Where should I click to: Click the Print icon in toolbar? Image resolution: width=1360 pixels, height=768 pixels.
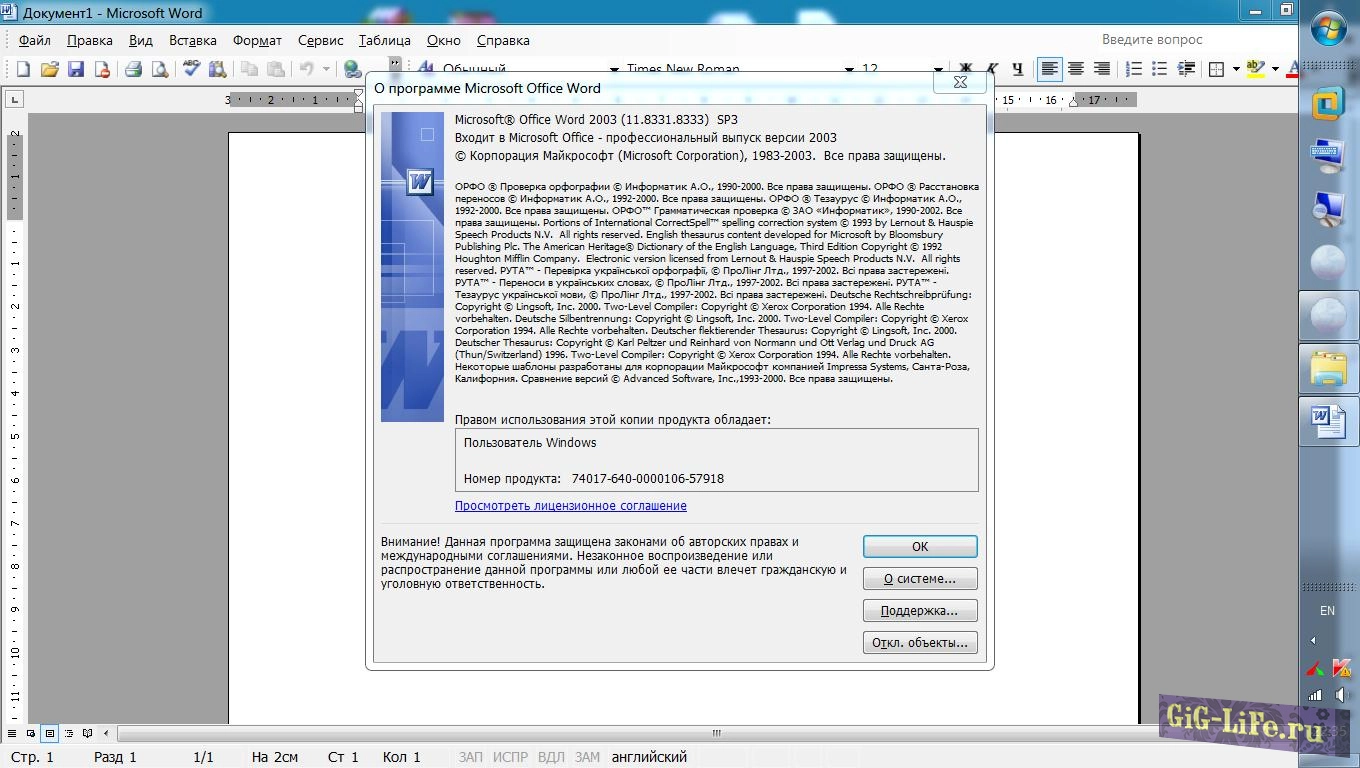(133, 69)
